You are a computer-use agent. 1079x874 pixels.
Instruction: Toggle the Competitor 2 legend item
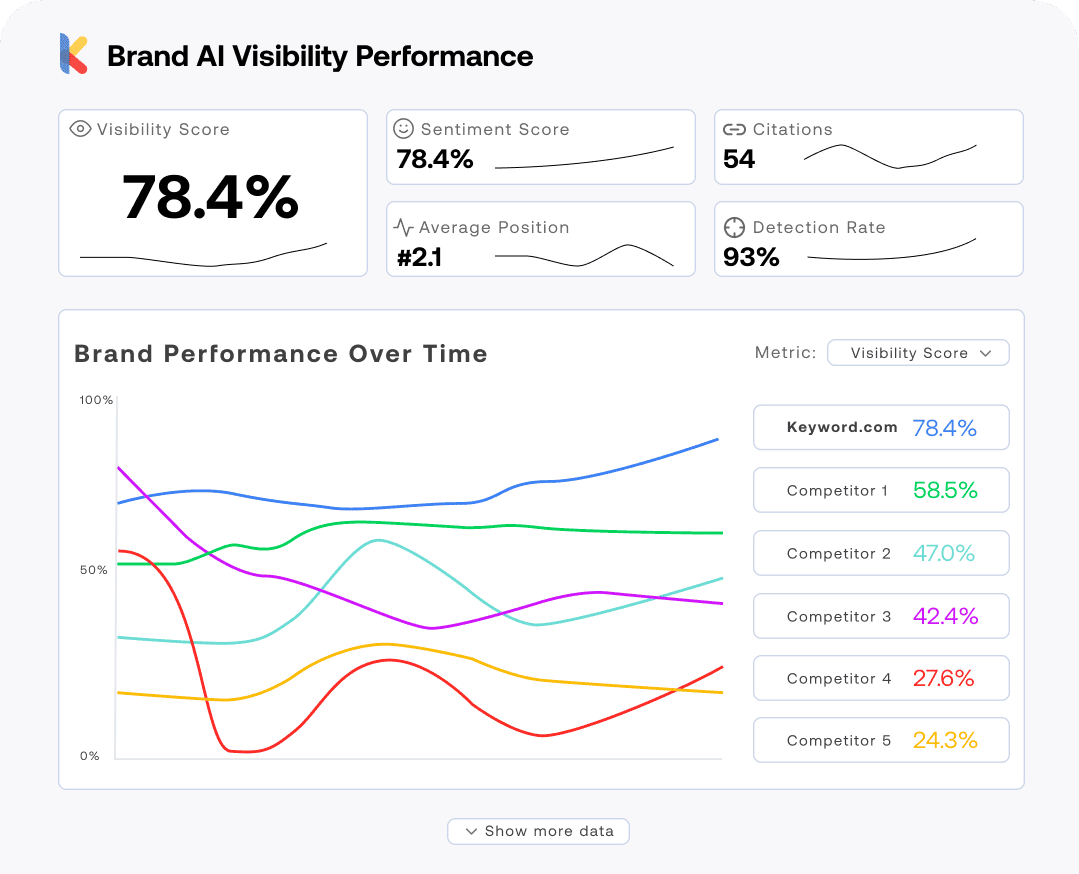point(881,553)
